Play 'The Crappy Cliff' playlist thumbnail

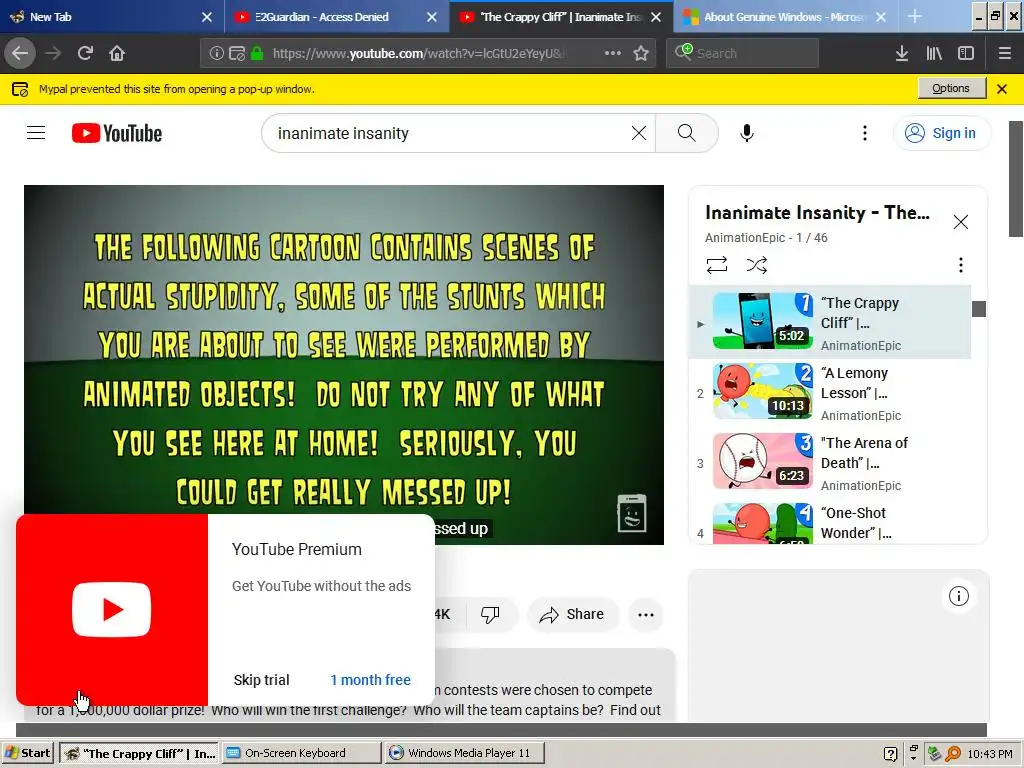point(763,321)
